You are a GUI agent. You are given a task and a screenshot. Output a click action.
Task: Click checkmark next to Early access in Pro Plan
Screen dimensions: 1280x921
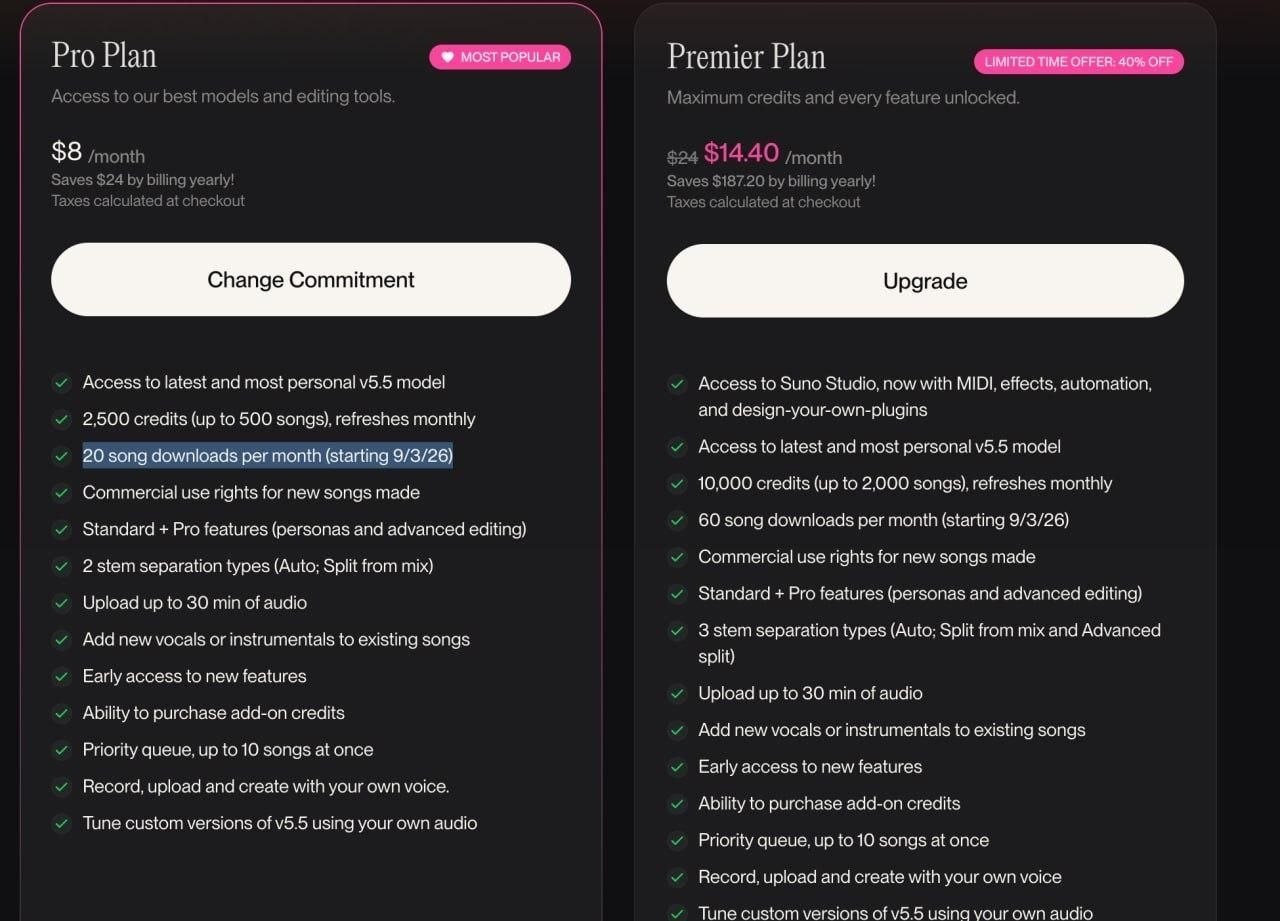tap(62, 677)
